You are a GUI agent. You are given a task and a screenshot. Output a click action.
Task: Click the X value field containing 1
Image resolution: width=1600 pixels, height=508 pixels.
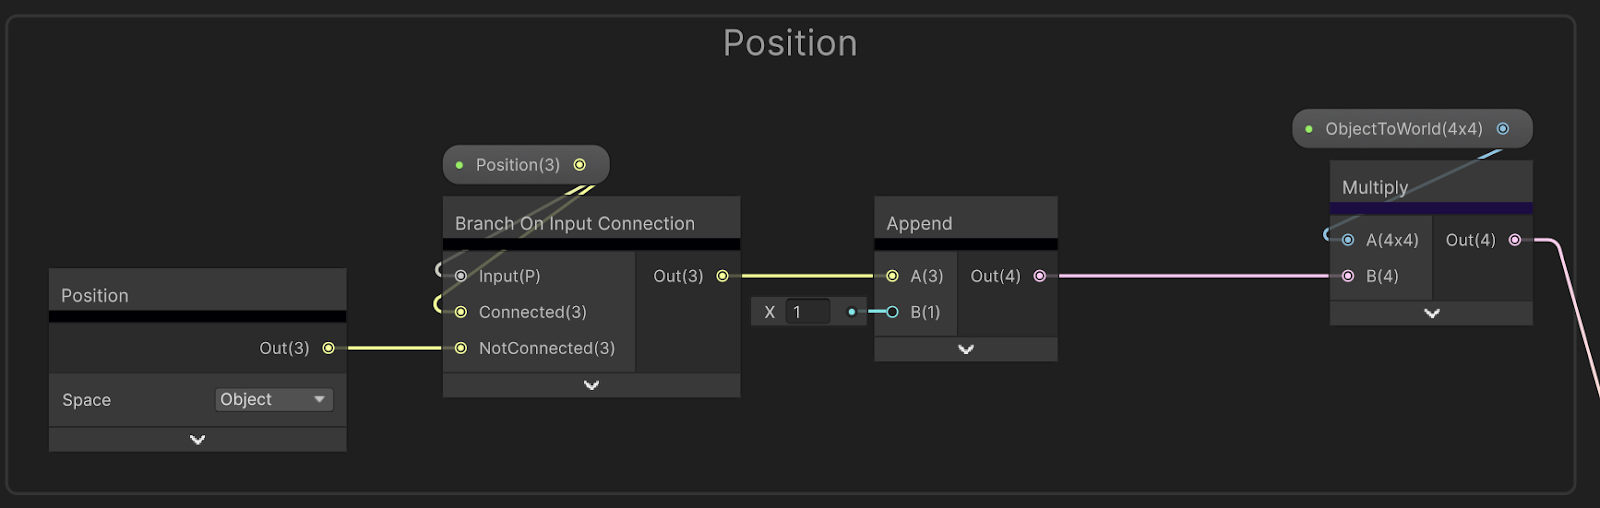(808, 312)
